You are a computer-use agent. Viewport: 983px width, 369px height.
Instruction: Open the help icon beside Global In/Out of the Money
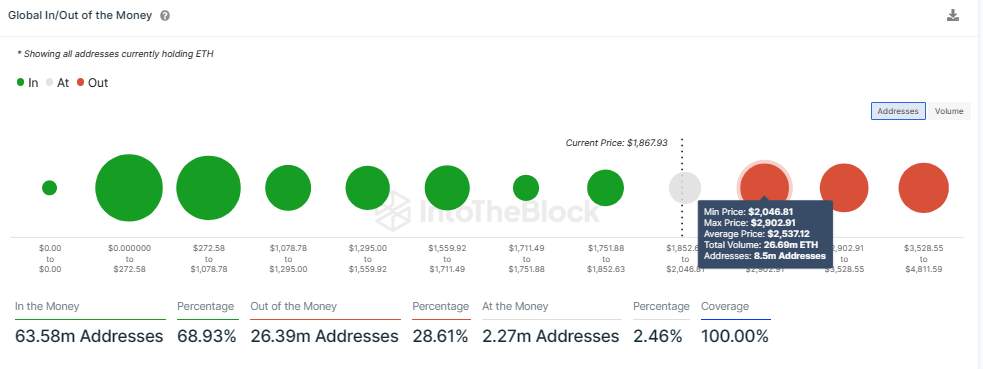tap(165, 16)
